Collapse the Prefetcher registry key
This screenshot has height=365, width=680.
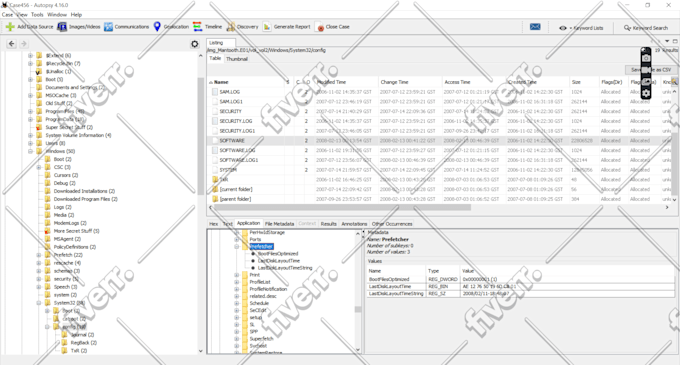click(237, 246)
